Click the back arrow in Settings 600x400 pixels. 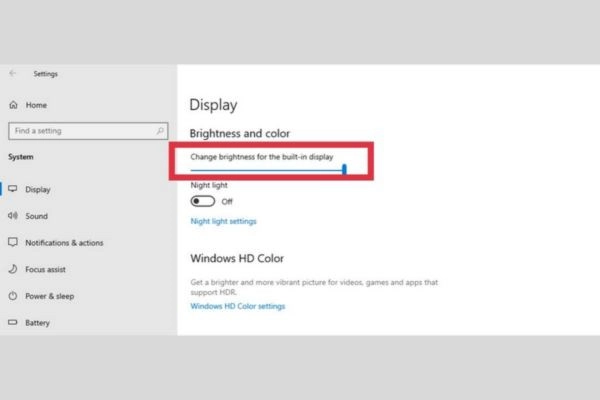click(x=13, y=73)
